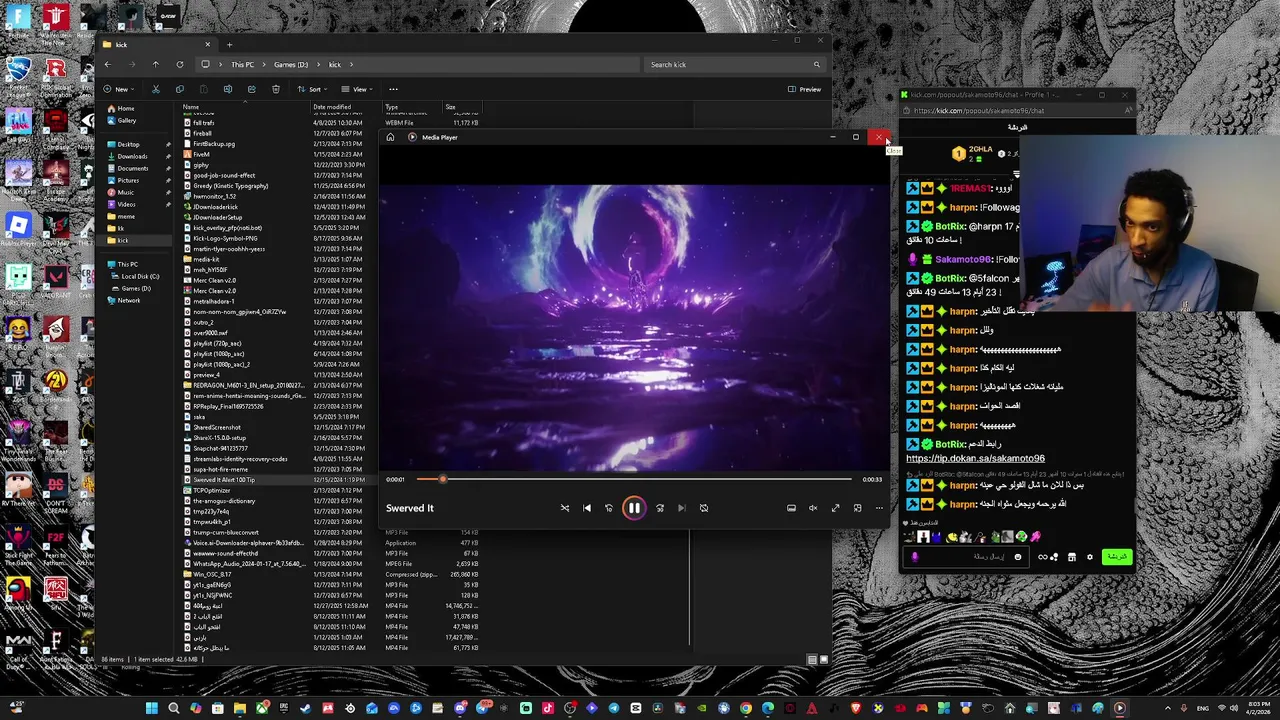Image resolution: width=1280 pixels, height=720 pixels.
Task: Open the Sort dropdown in Explorer
Action: (315, 89)
